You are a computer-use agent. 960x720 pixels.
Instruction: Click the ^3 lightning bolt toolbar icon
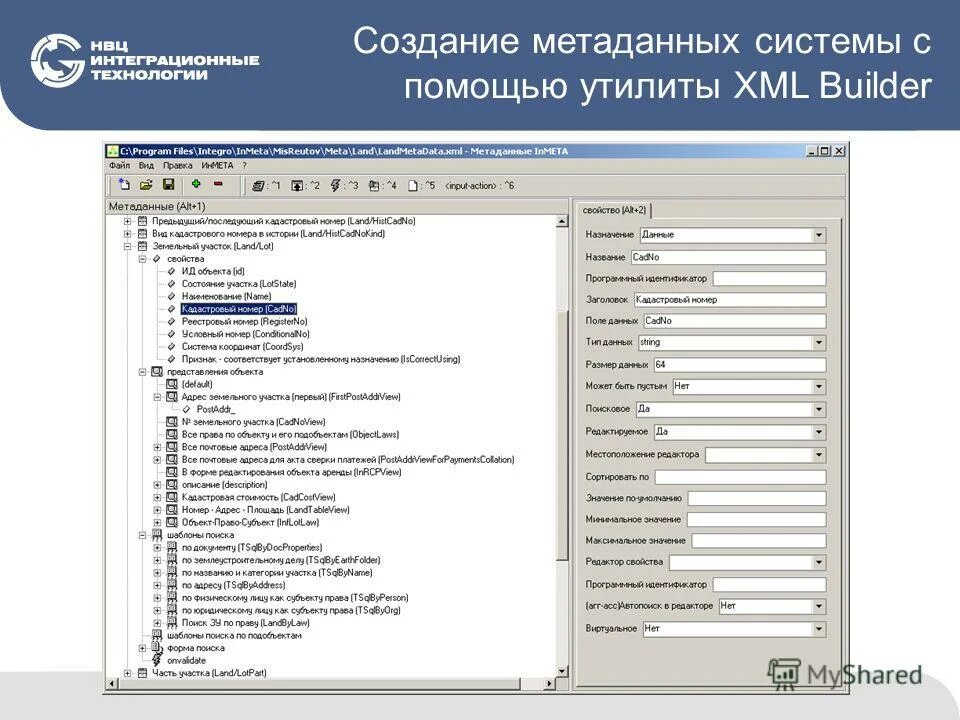[x=335, y=183]
